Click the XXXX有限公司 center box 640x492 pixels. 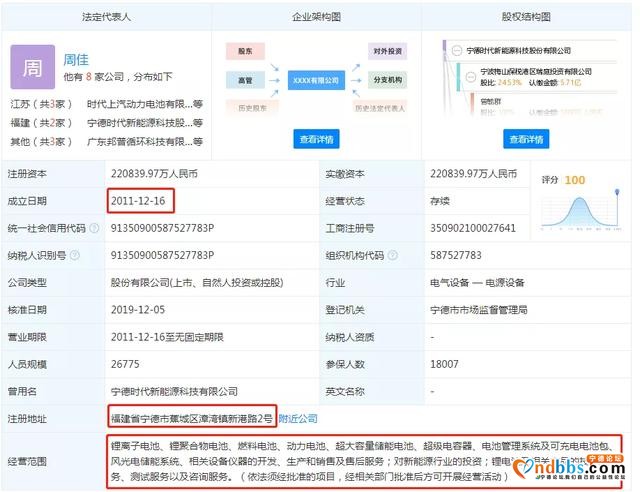[x=316, y=80]
